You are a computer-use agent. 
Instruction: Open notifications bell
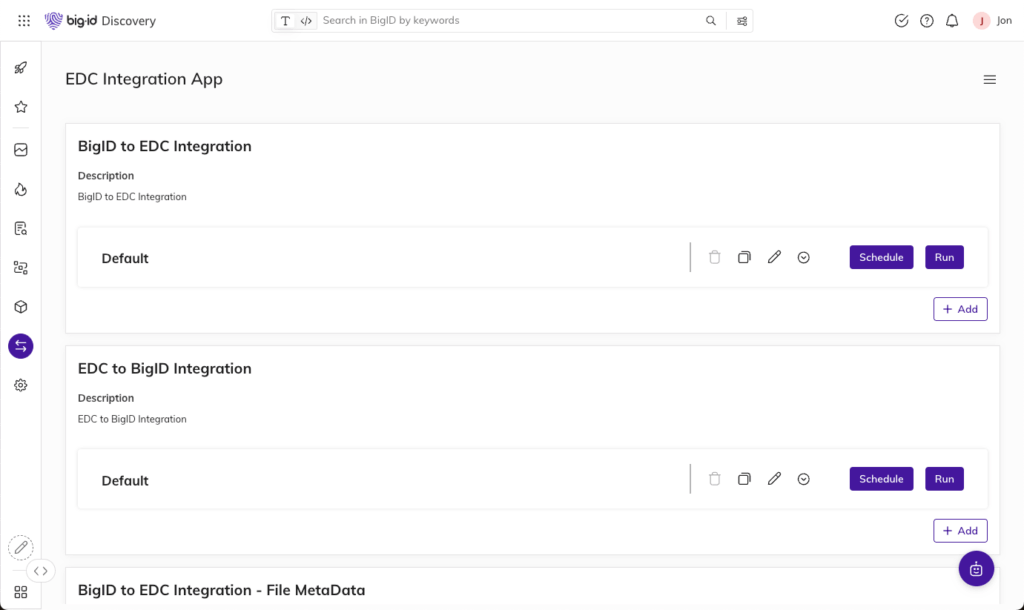pyautogui.click(x=952, y=21)
